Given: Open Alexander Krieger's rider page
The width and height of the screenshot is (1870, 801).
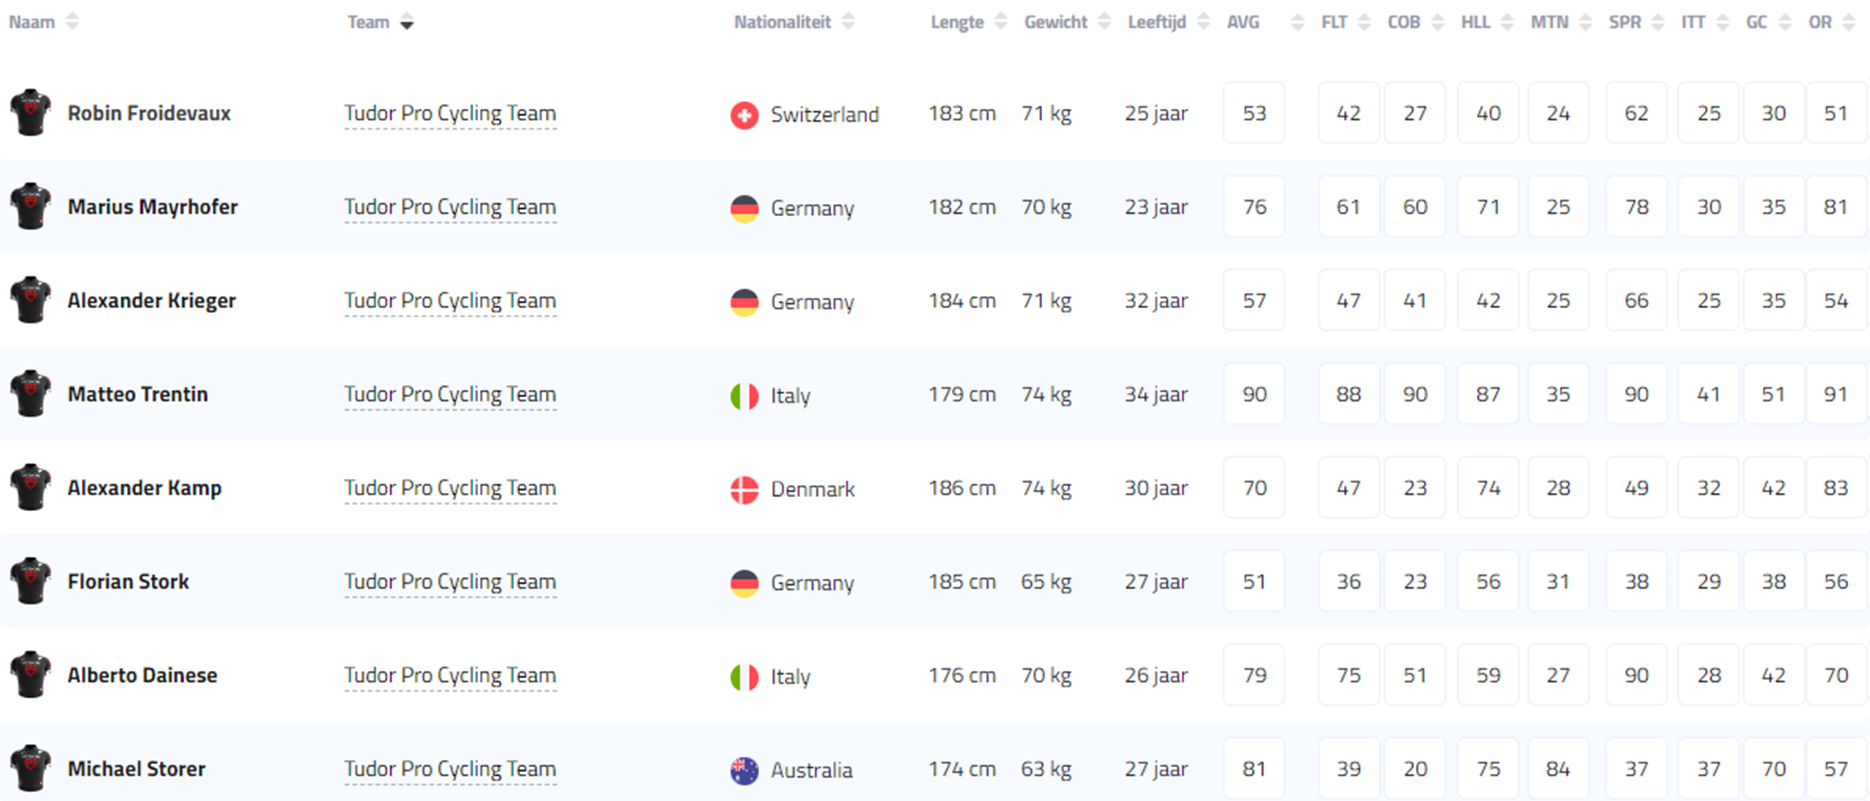Looking at the screenshot, I should click(x=151, y=301).
